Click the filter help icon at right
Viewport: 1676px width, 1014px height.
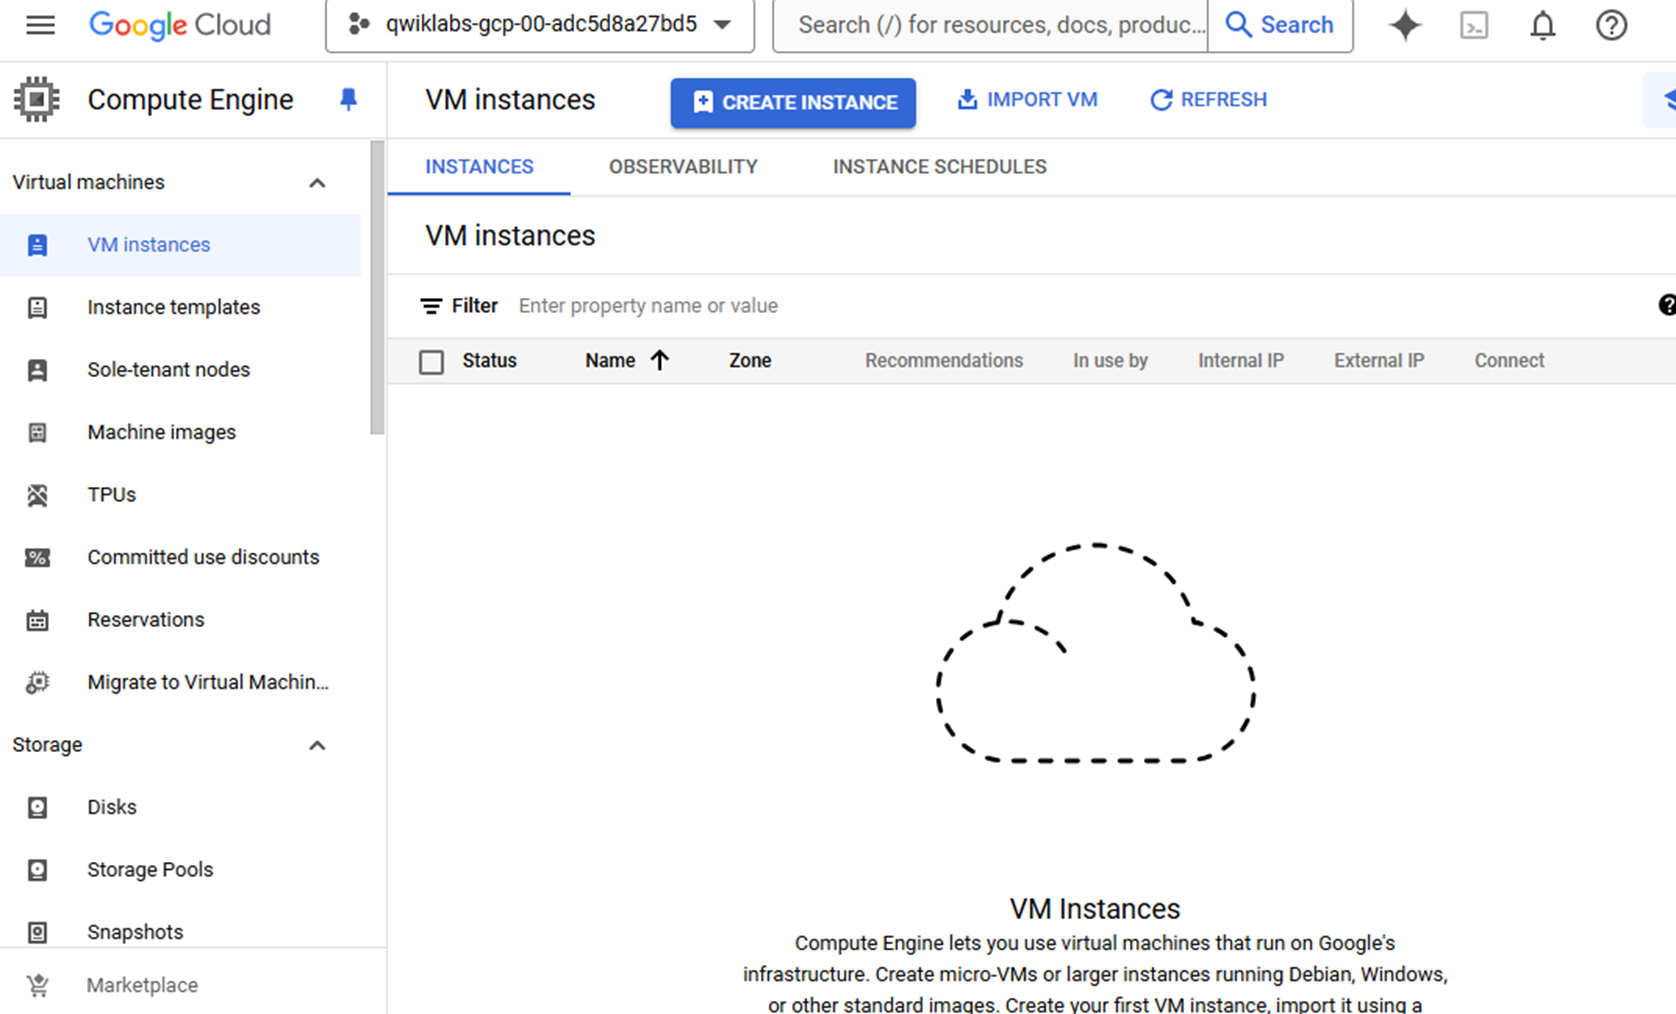tap(1667, 305)
